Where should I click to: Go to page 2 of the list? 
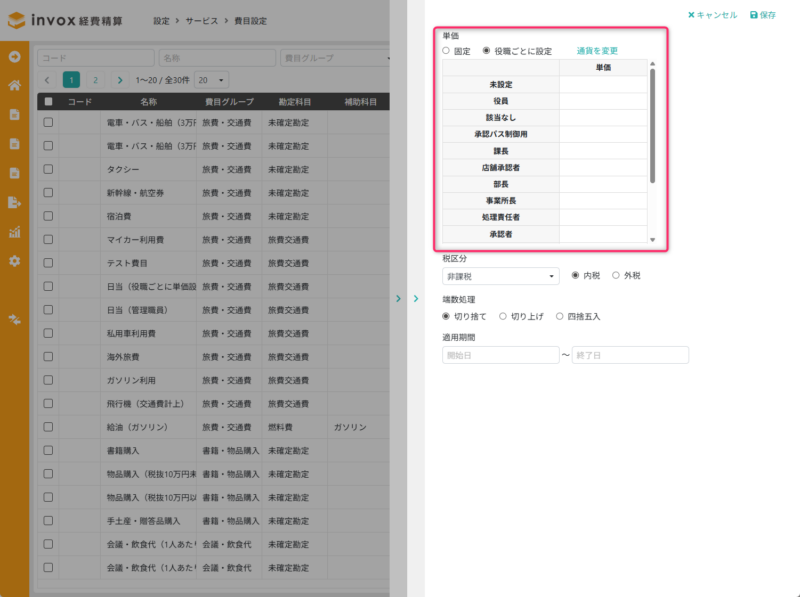tap(95, 79)
